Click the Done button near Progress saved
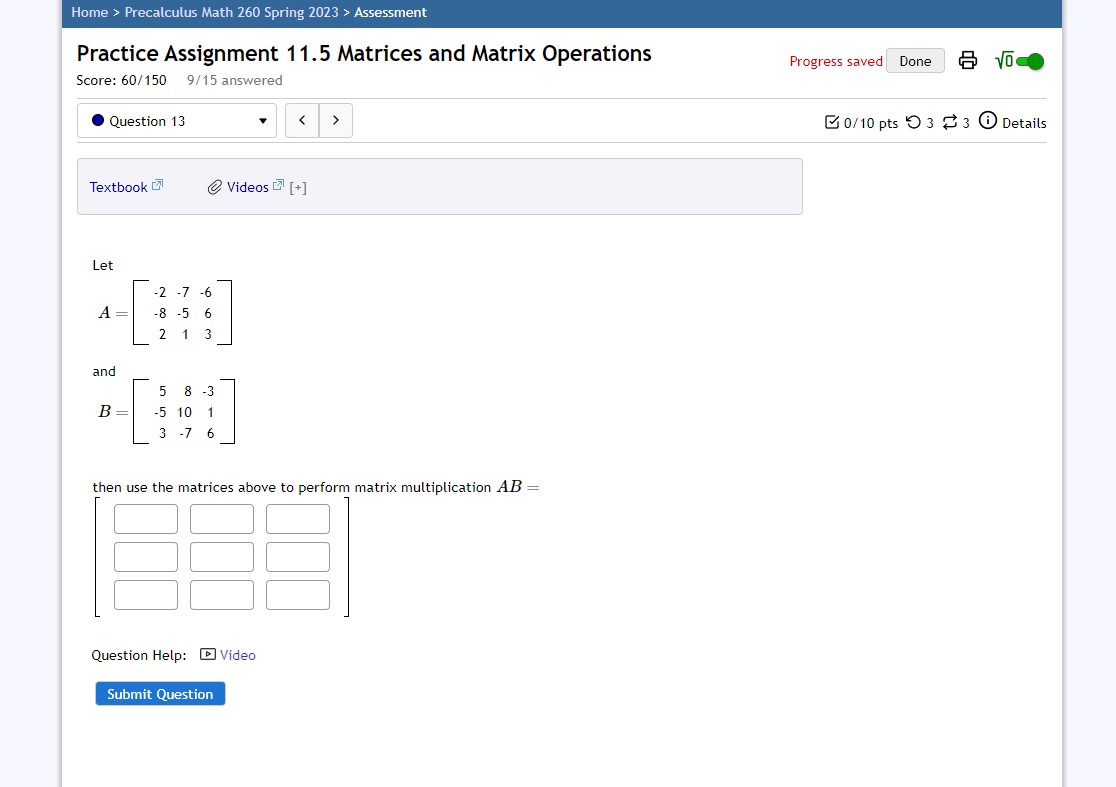Screen dimensions: 1116x787 point(914,61)
